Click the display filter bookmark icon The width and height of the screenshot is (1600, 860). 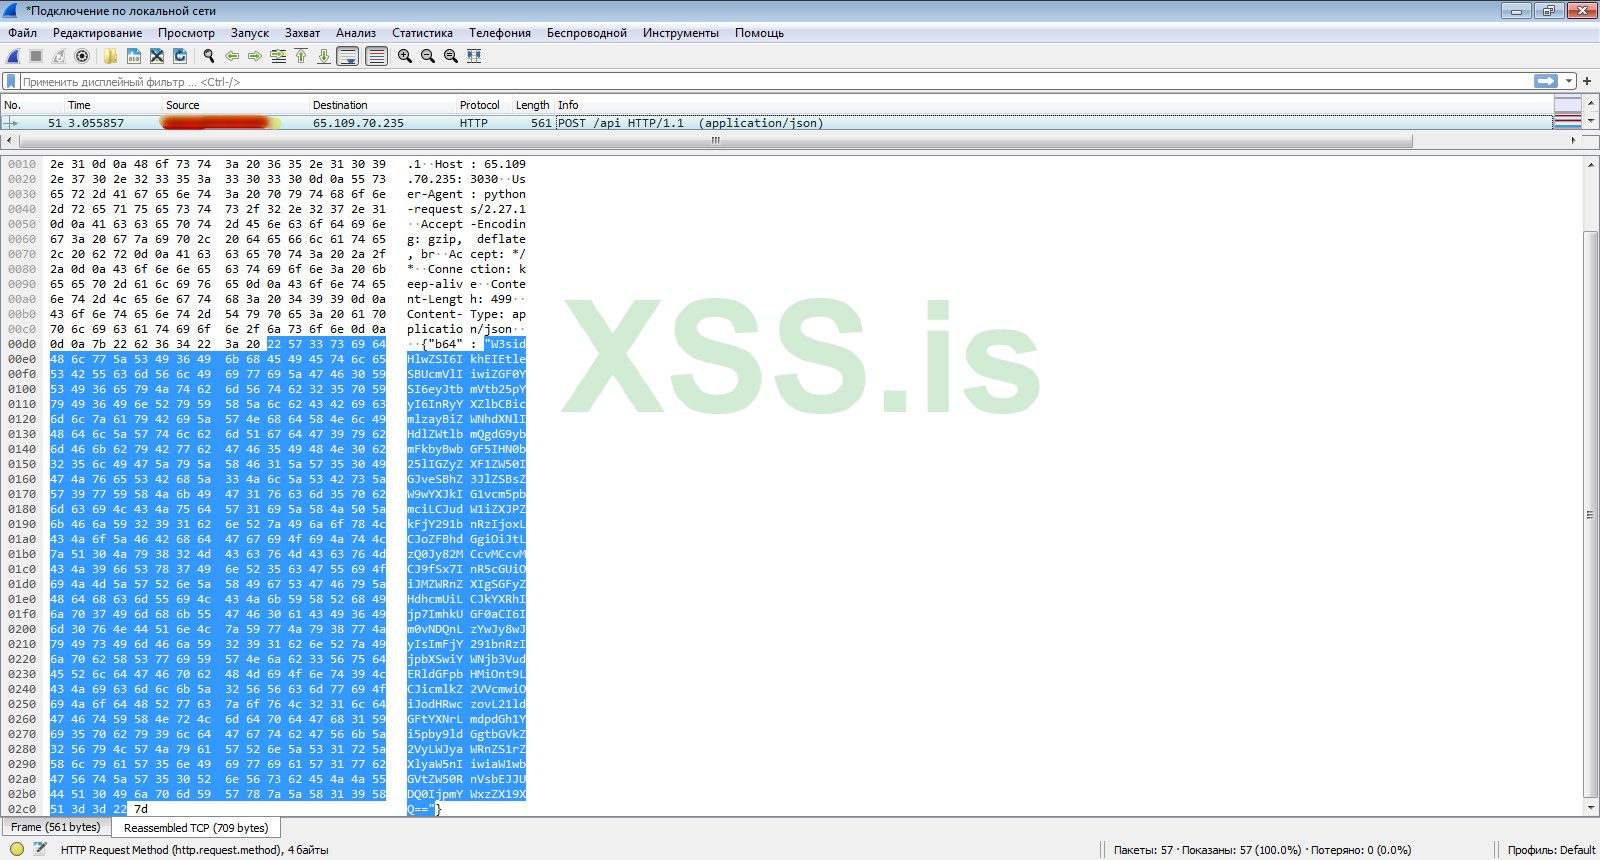pos(12,81)
